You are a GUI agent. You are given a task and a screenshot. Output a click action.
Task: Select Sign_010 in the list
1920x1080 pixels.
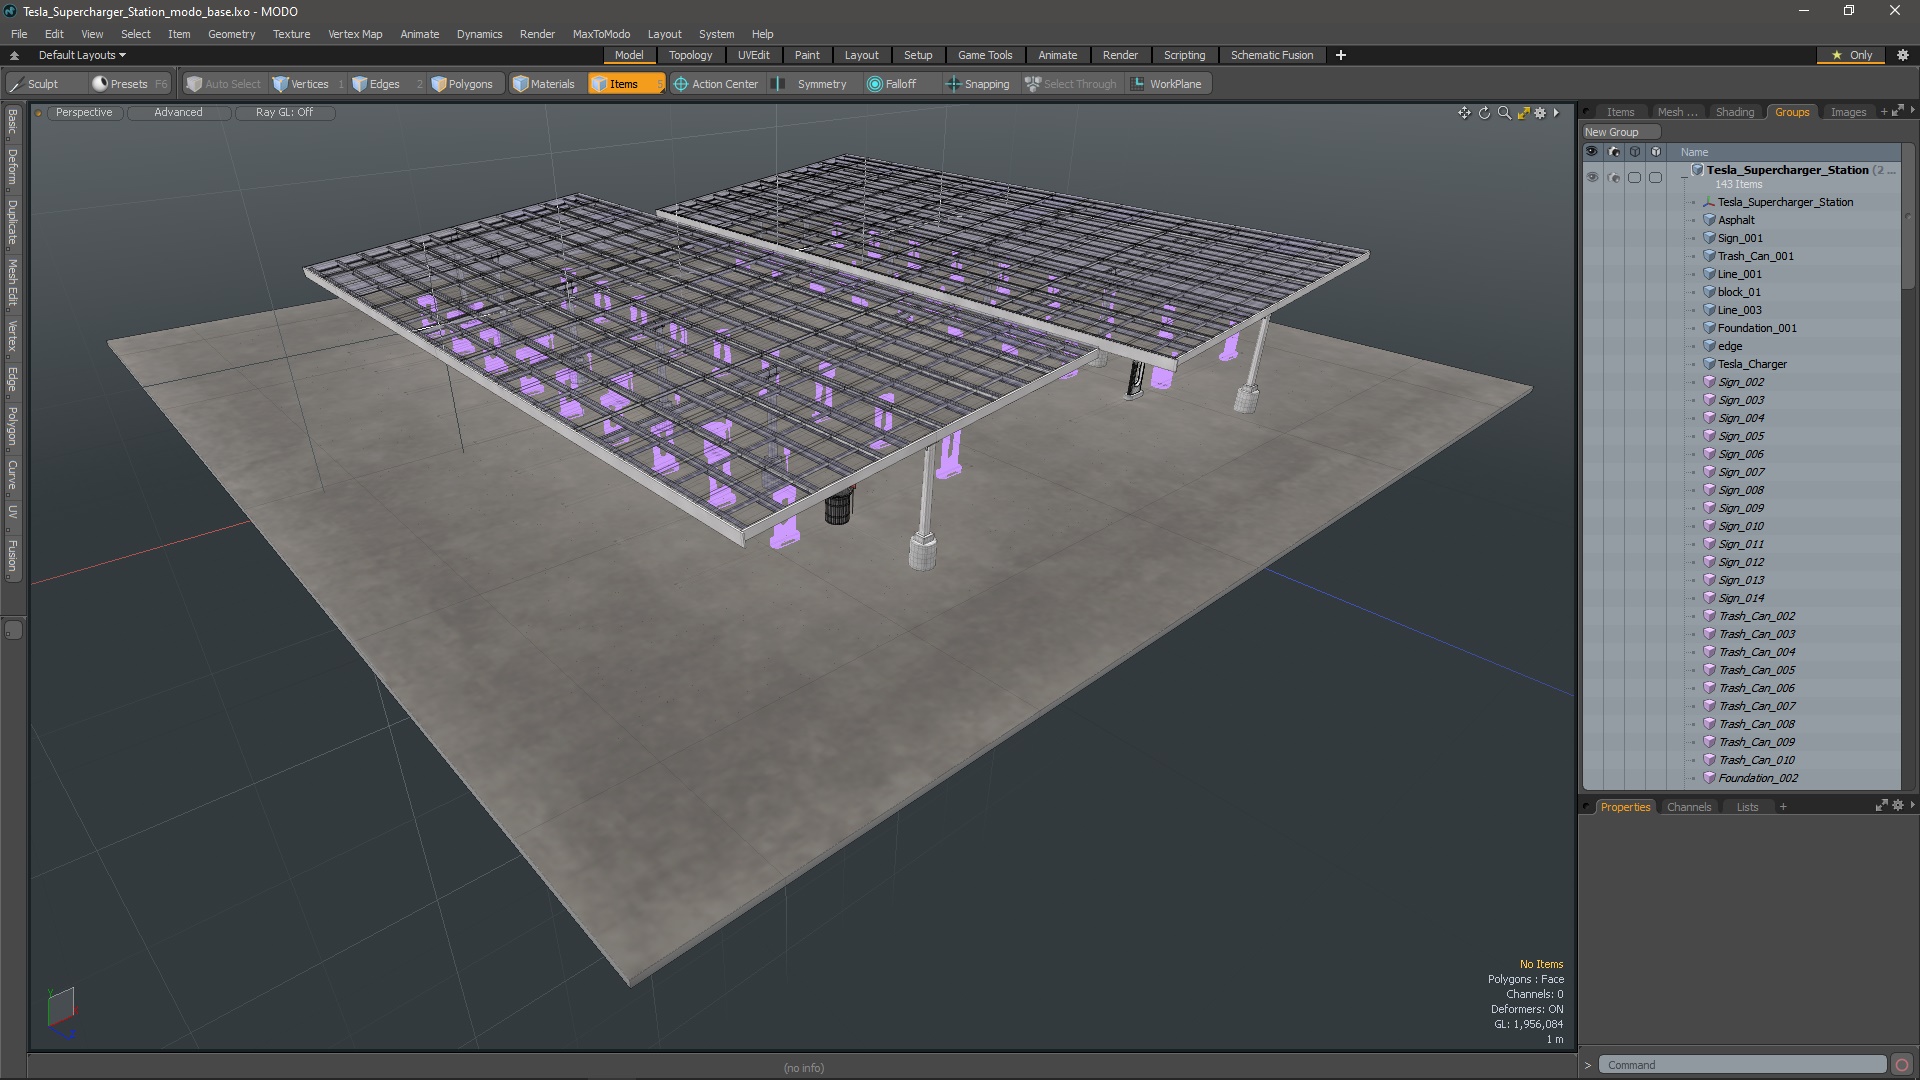tap(1741, 526)
